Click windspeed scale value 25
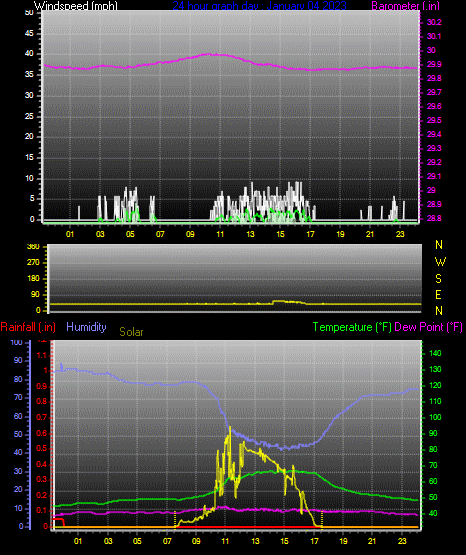The image size is (466, 555). (29, 116)
